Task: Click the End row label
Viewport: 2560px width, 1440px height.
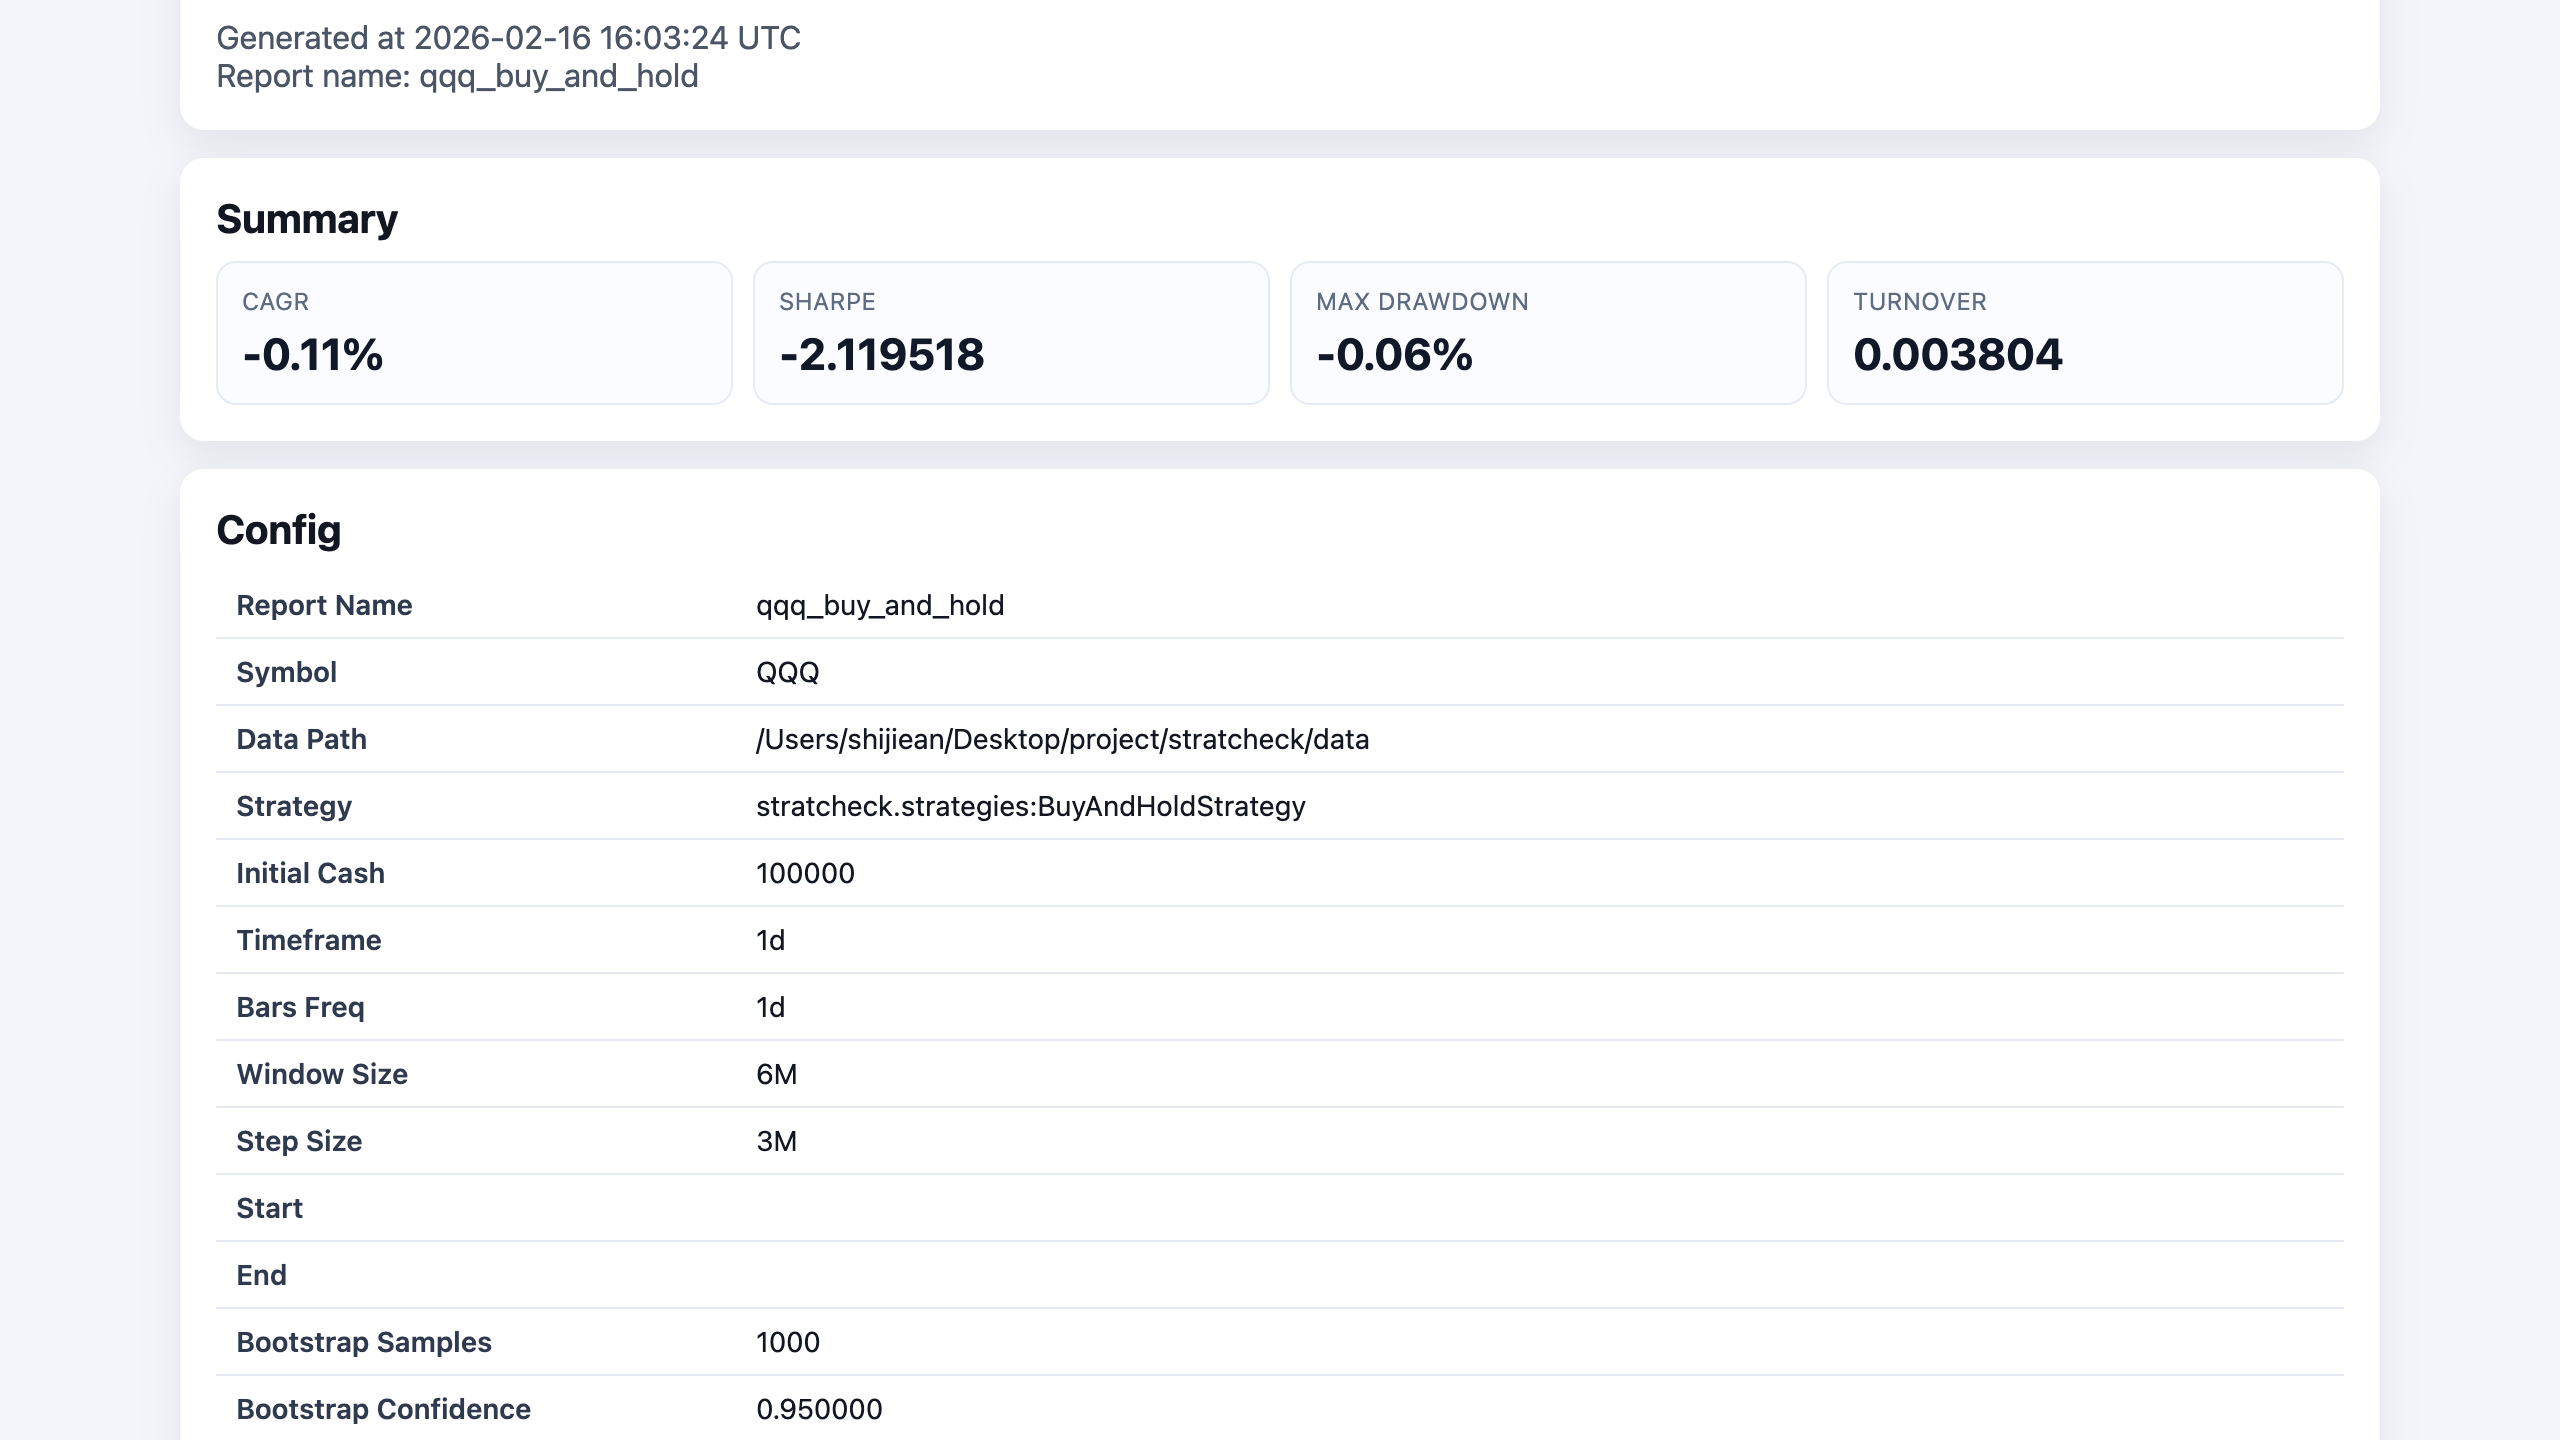Action: (262, 1275)
